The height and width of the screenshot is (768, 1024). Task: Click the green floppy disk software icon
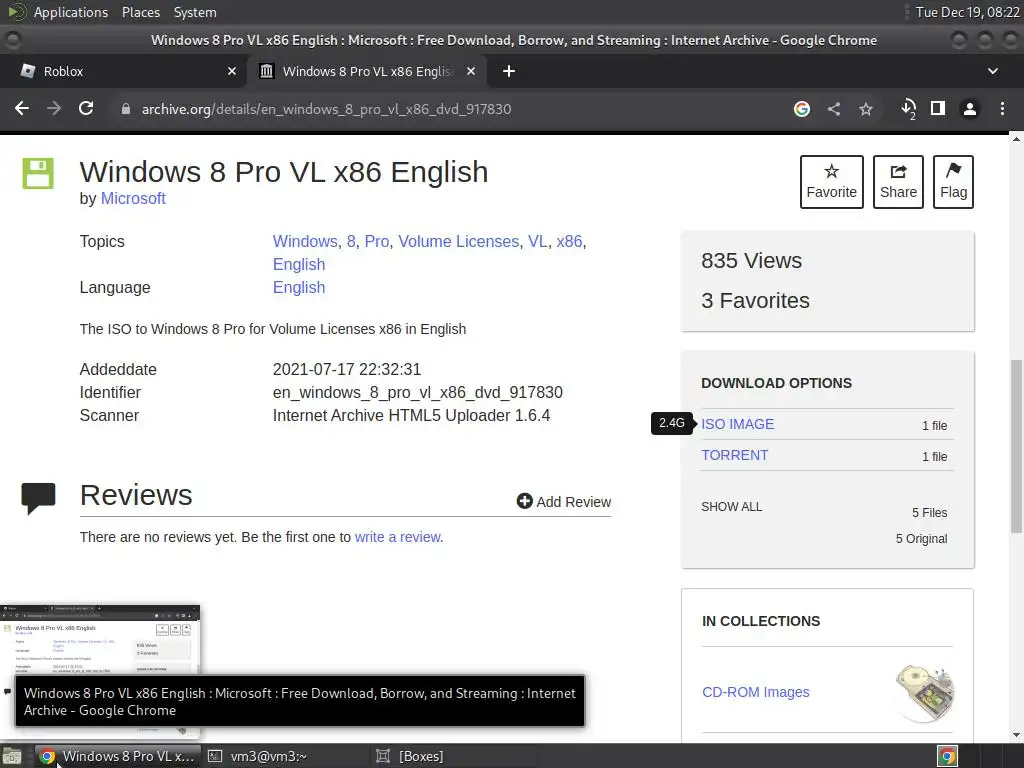coord(38,173)
